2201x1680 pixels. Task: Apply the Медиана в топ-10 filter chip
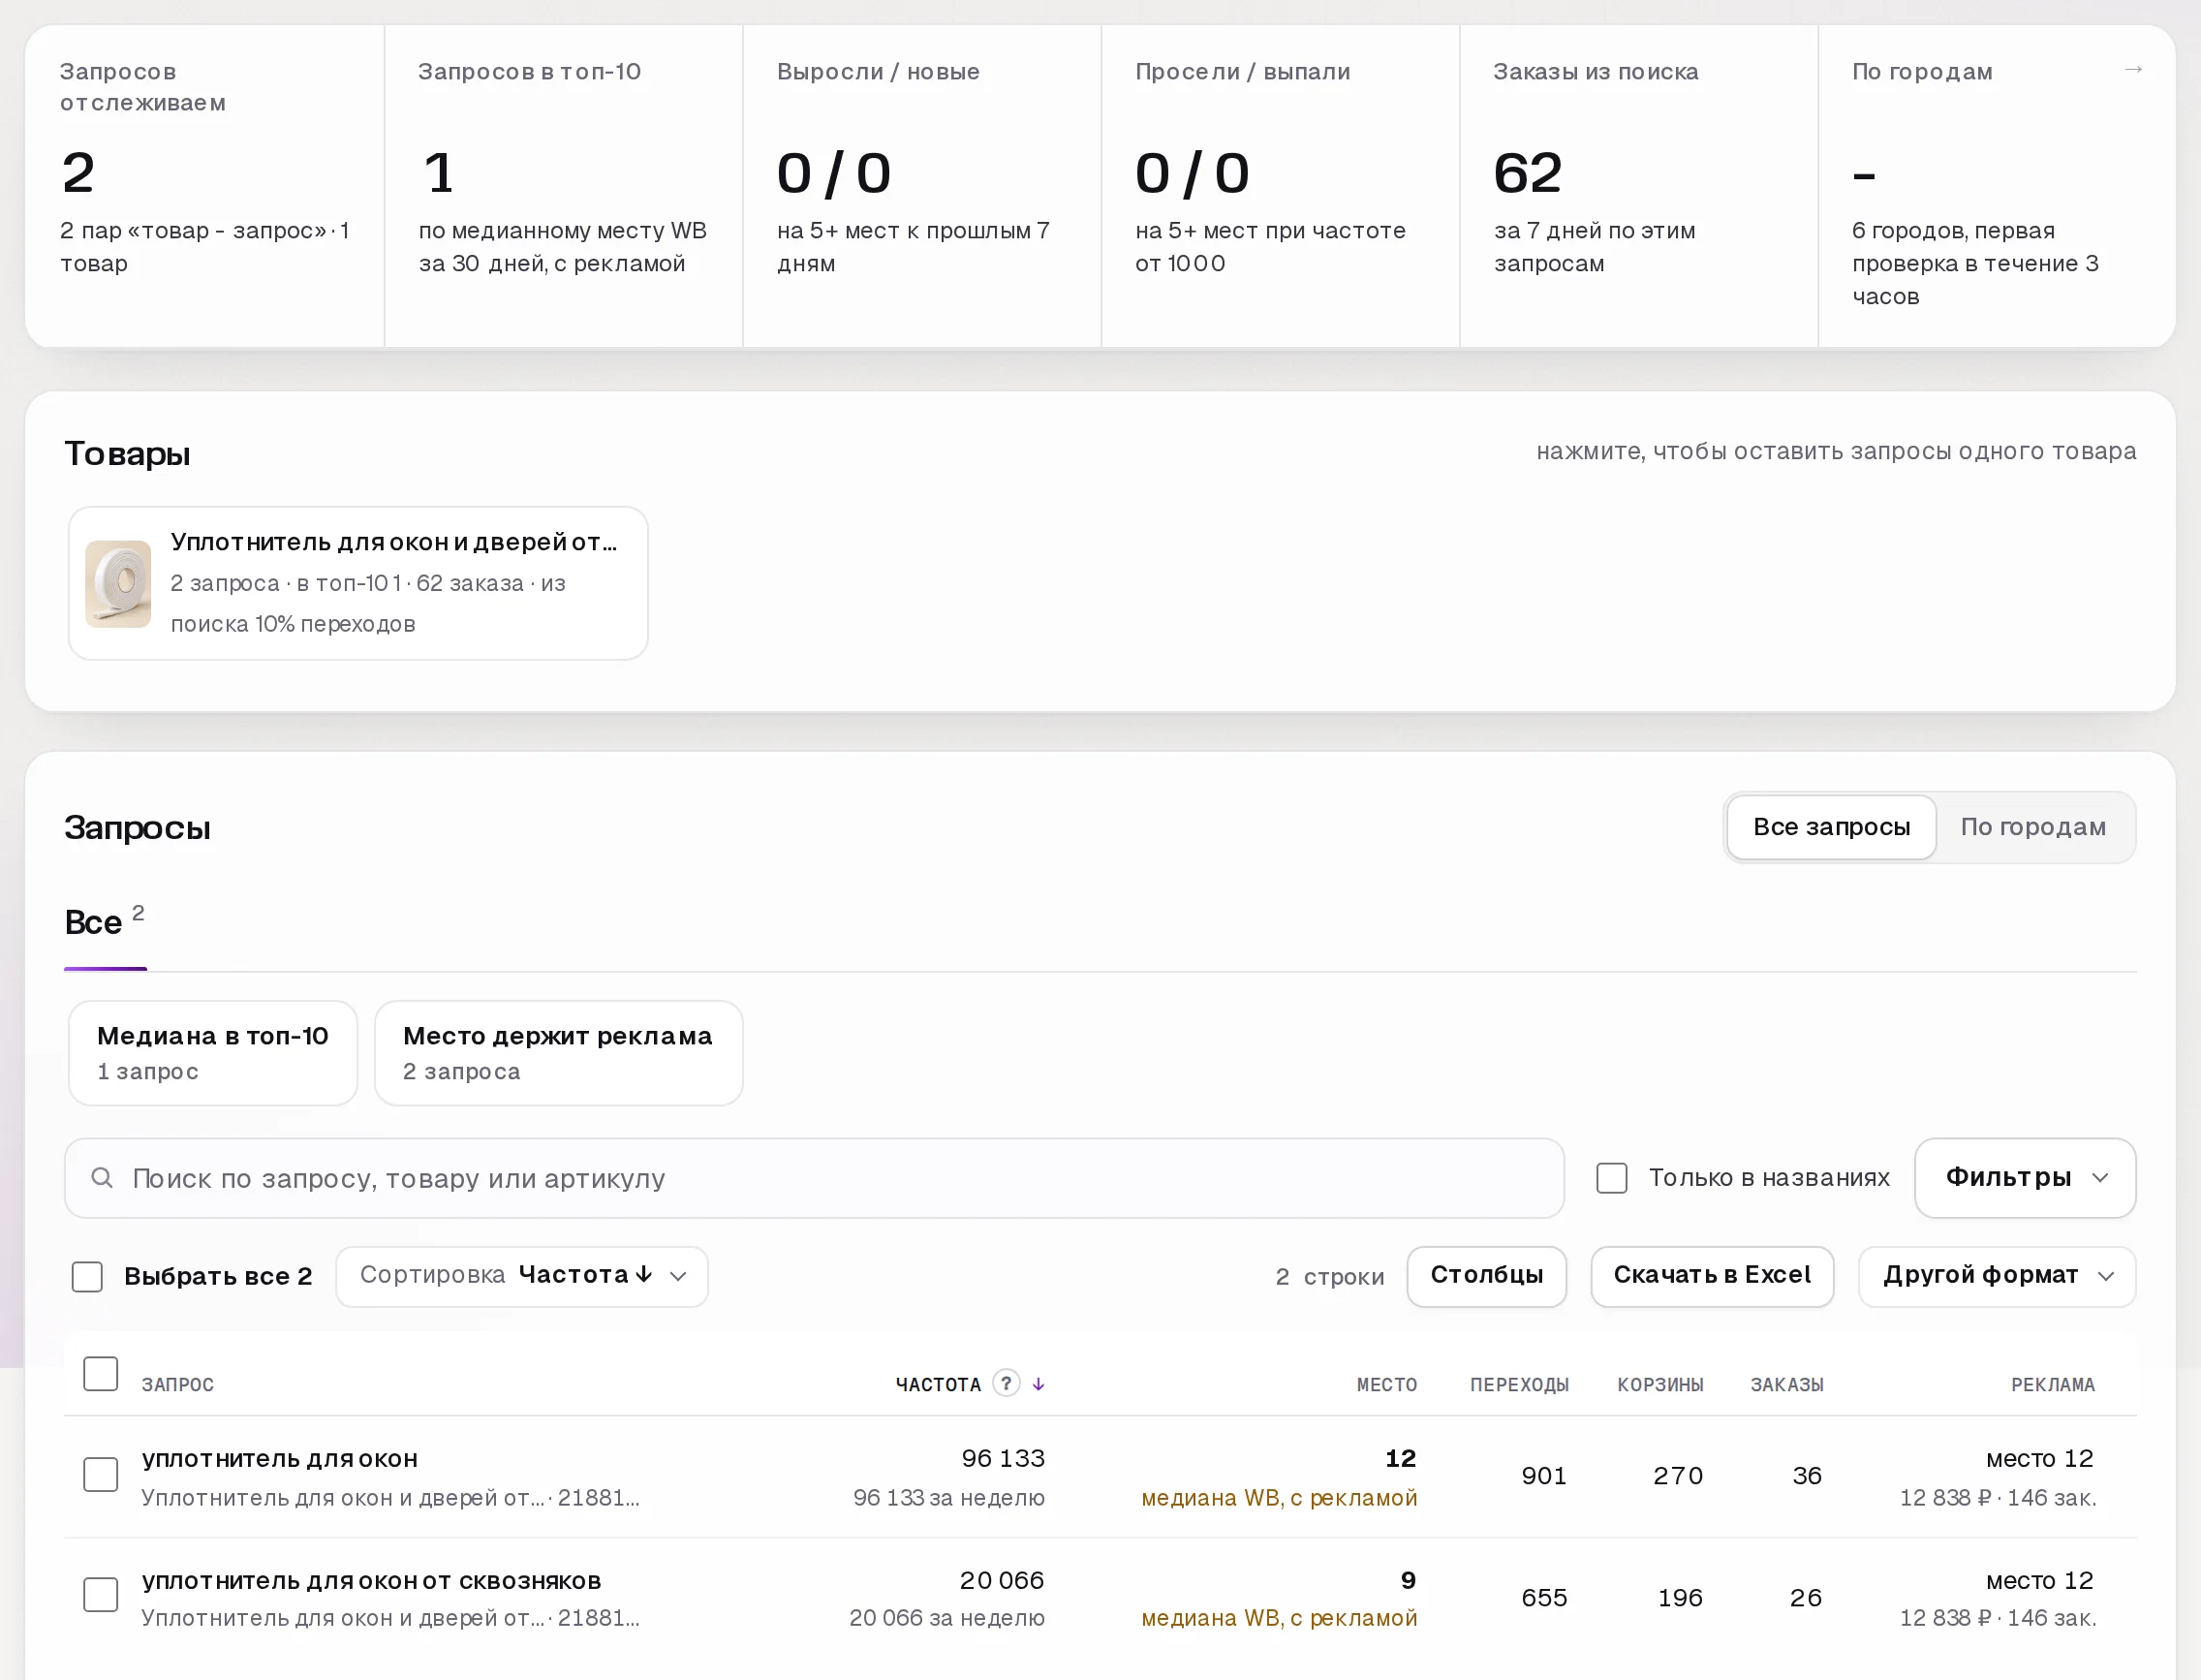pos(213,1053)
